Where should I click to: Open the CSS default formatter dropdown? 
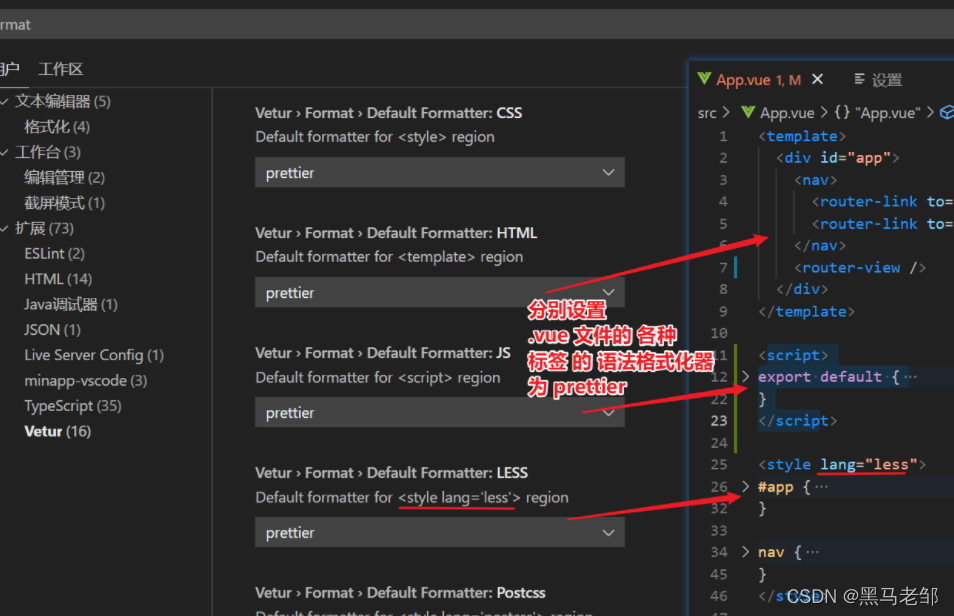click(x=439, y=172)
